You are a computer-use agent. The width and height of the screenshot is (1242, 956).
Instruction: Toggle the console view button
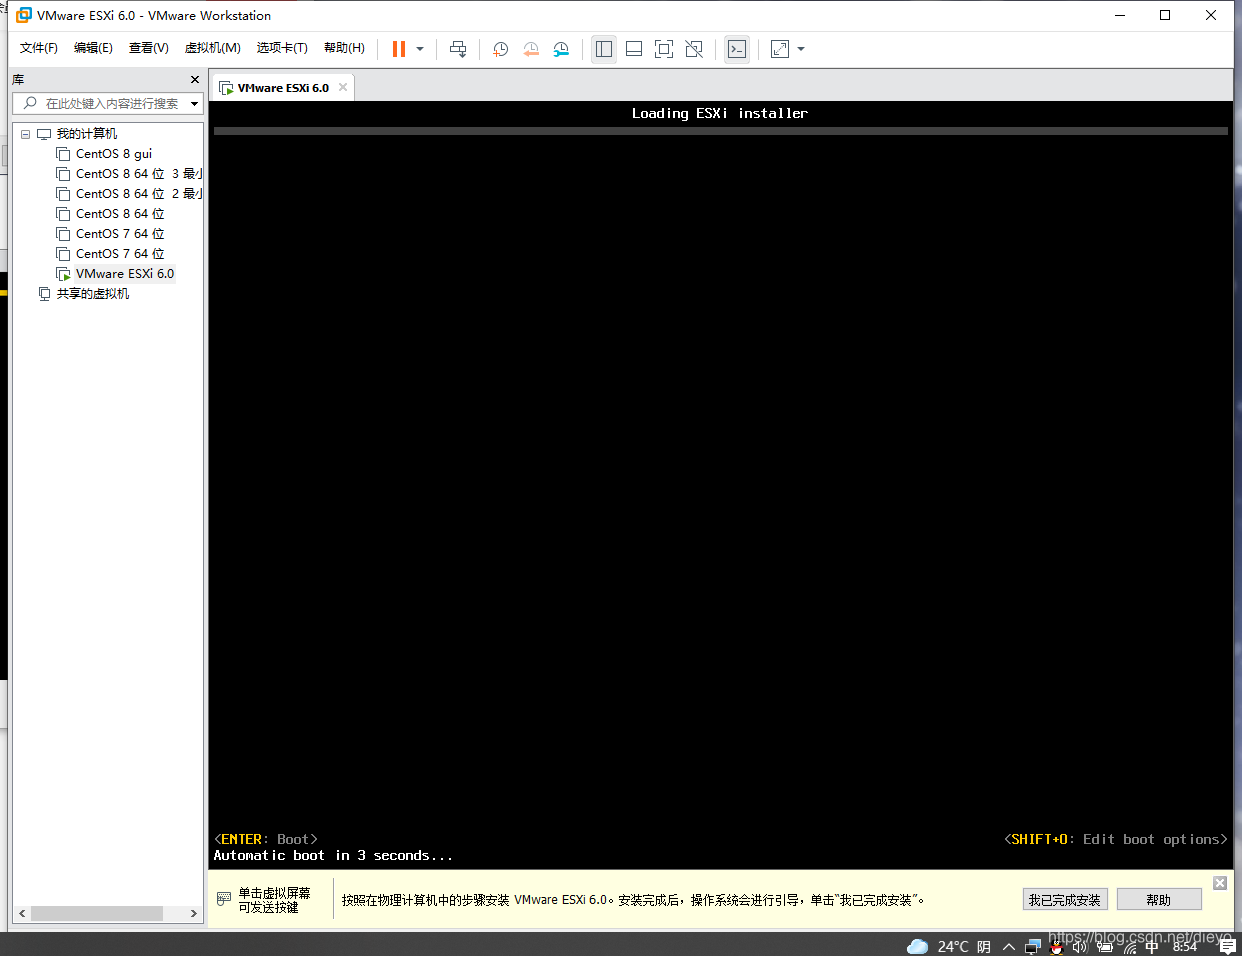point(737,49)
